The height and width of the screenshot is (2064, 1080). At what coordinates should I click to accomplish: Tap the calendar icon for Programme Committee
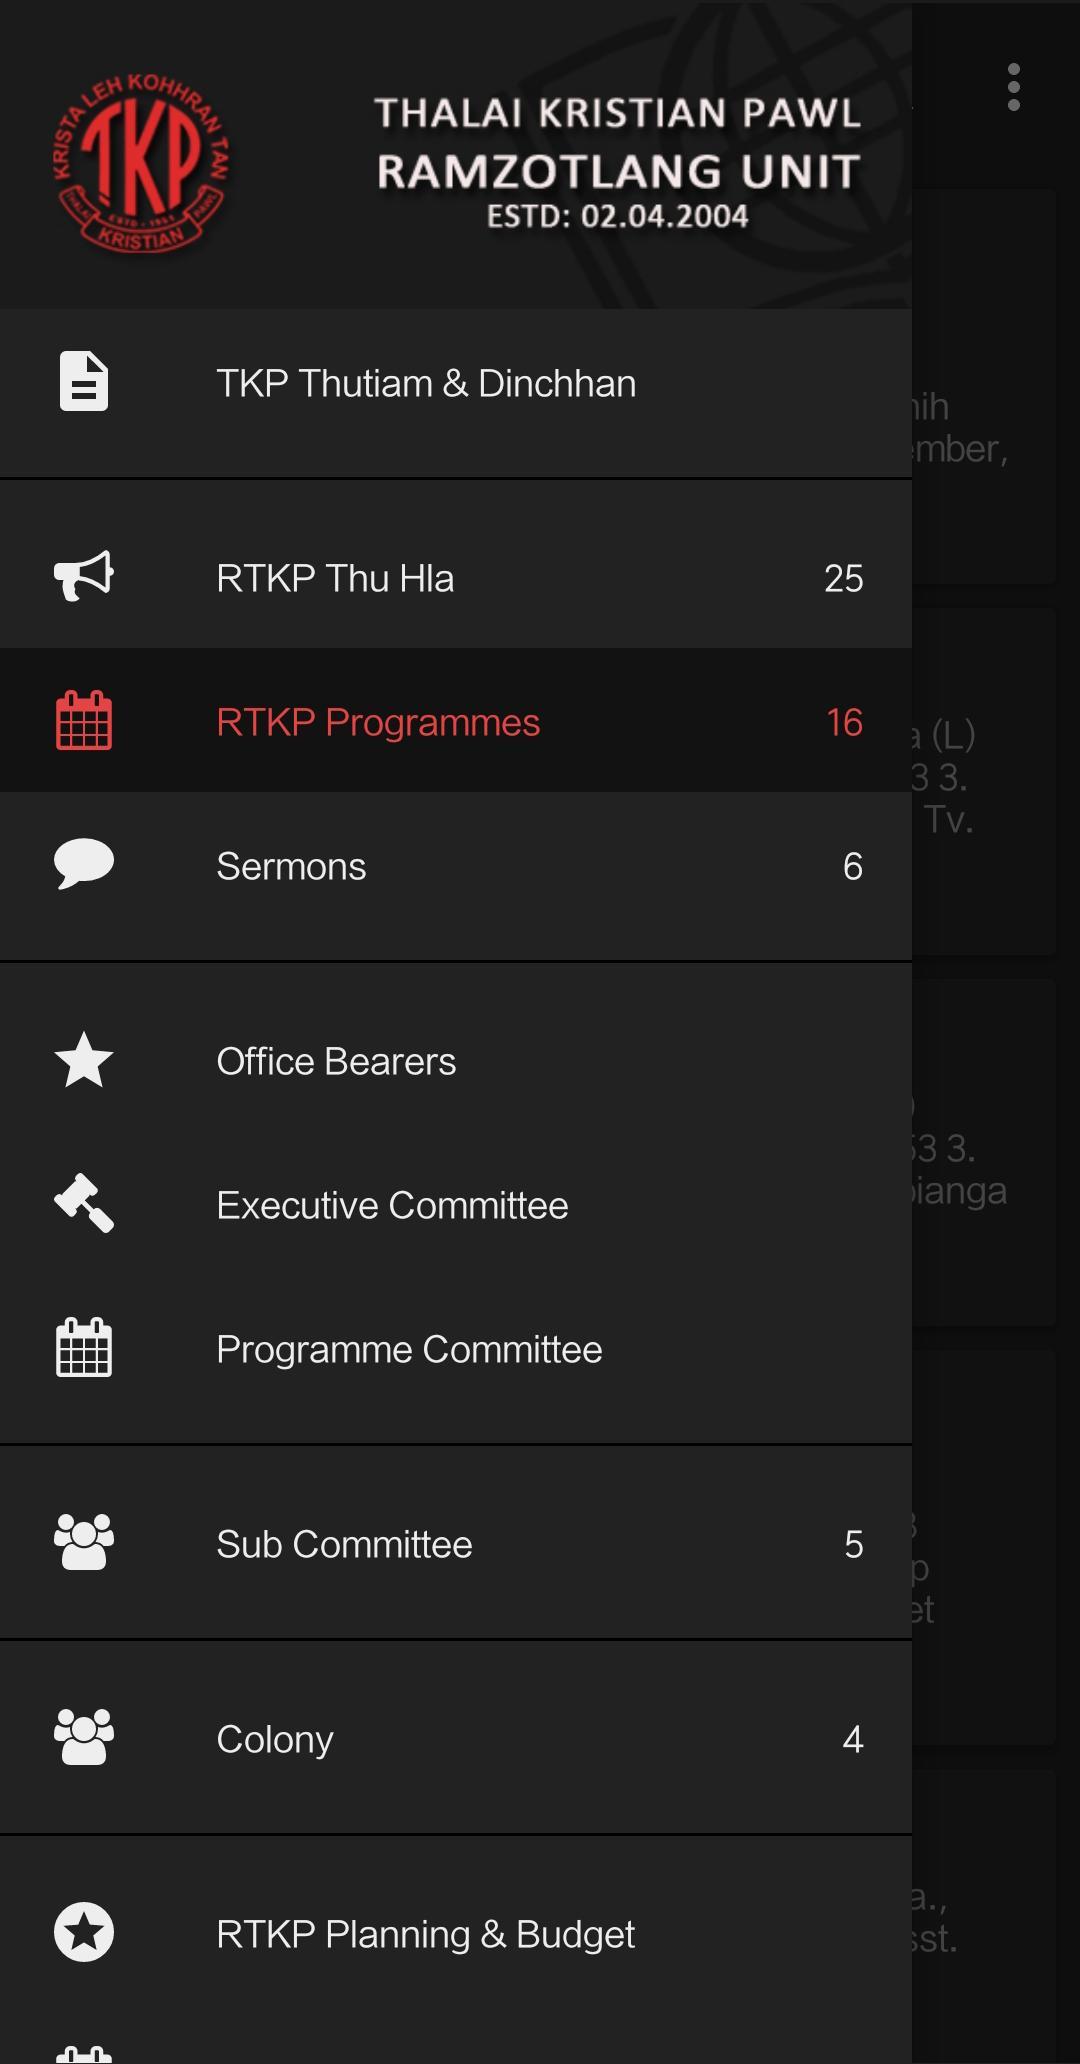coord(84,1348)
